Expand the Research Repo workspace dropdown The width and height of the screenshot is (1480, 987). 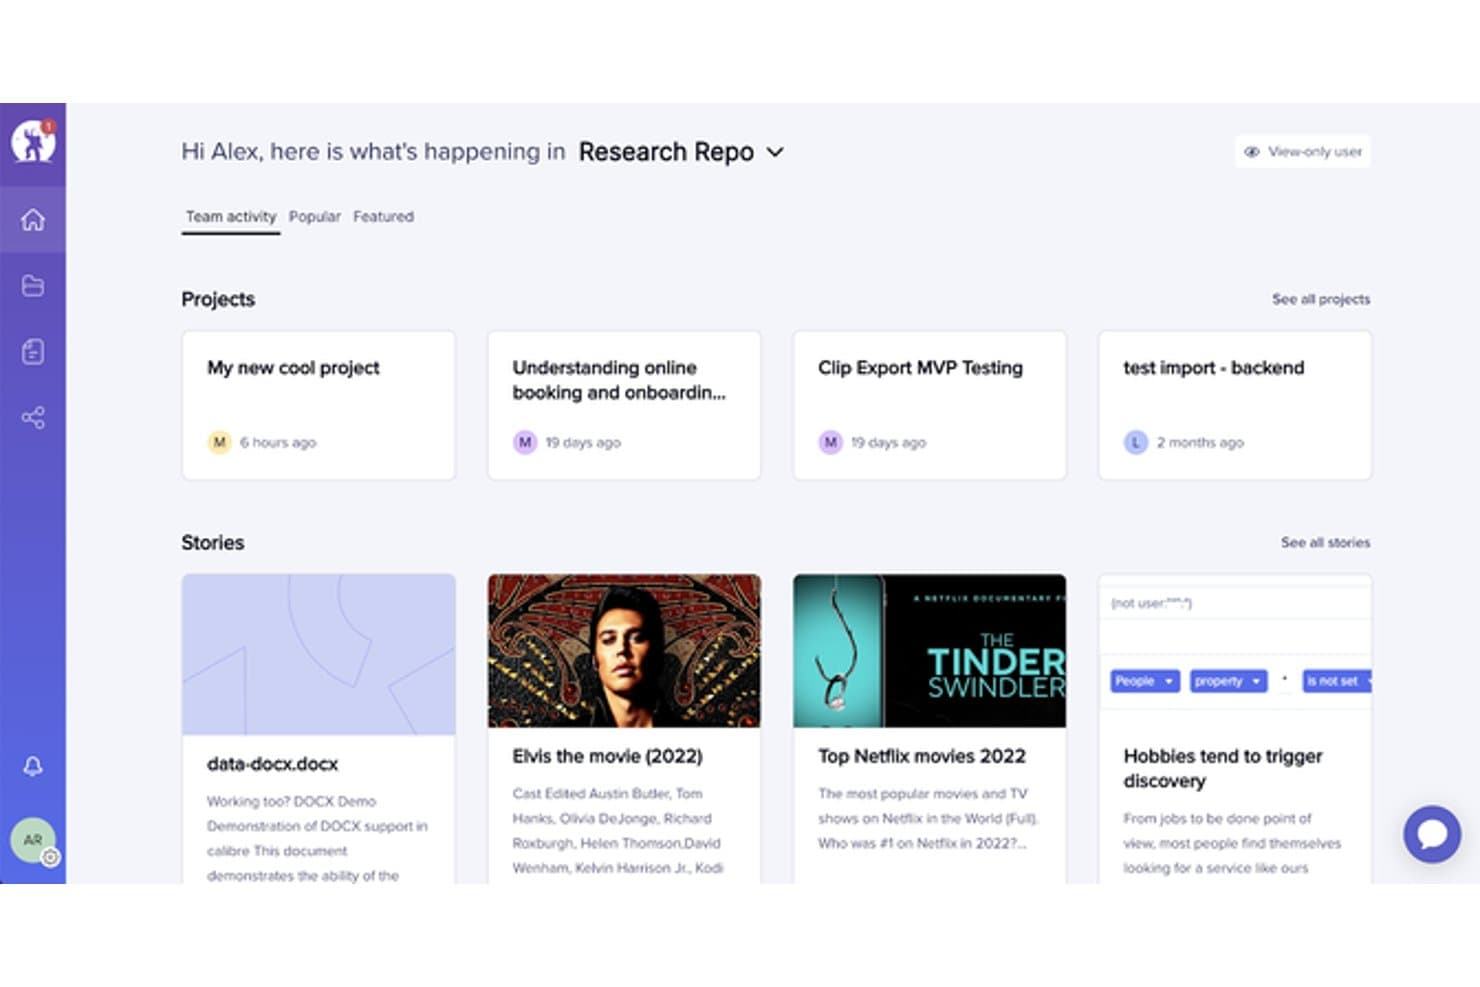pos(681,152)
